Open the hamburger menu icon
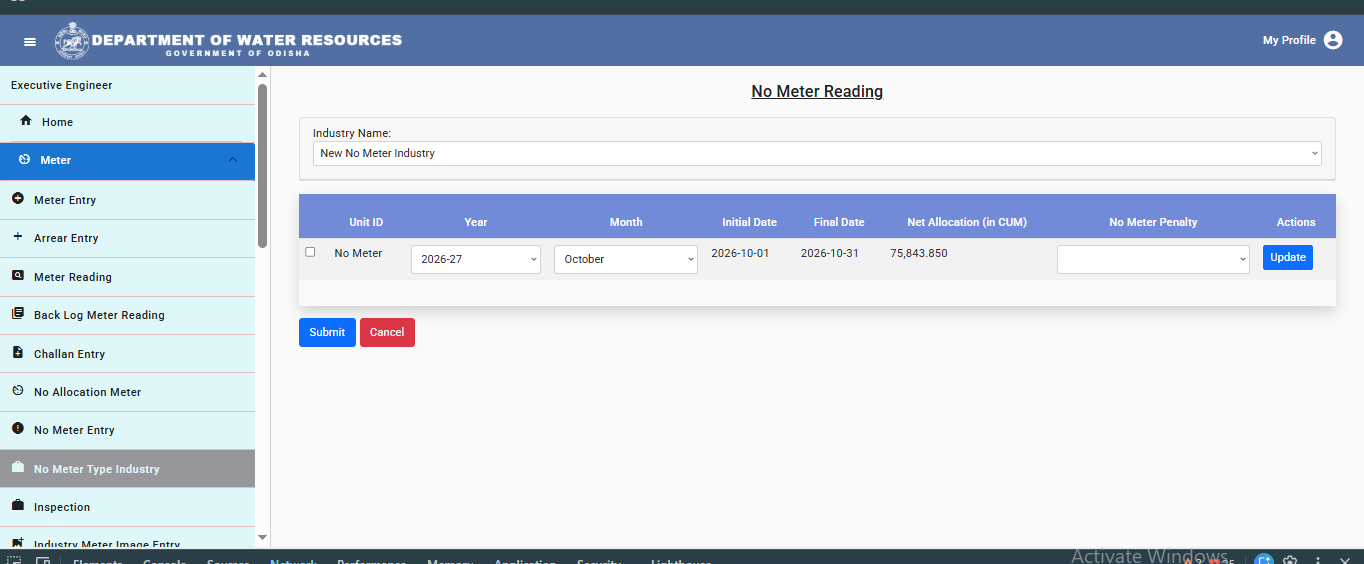 (30, 41)
